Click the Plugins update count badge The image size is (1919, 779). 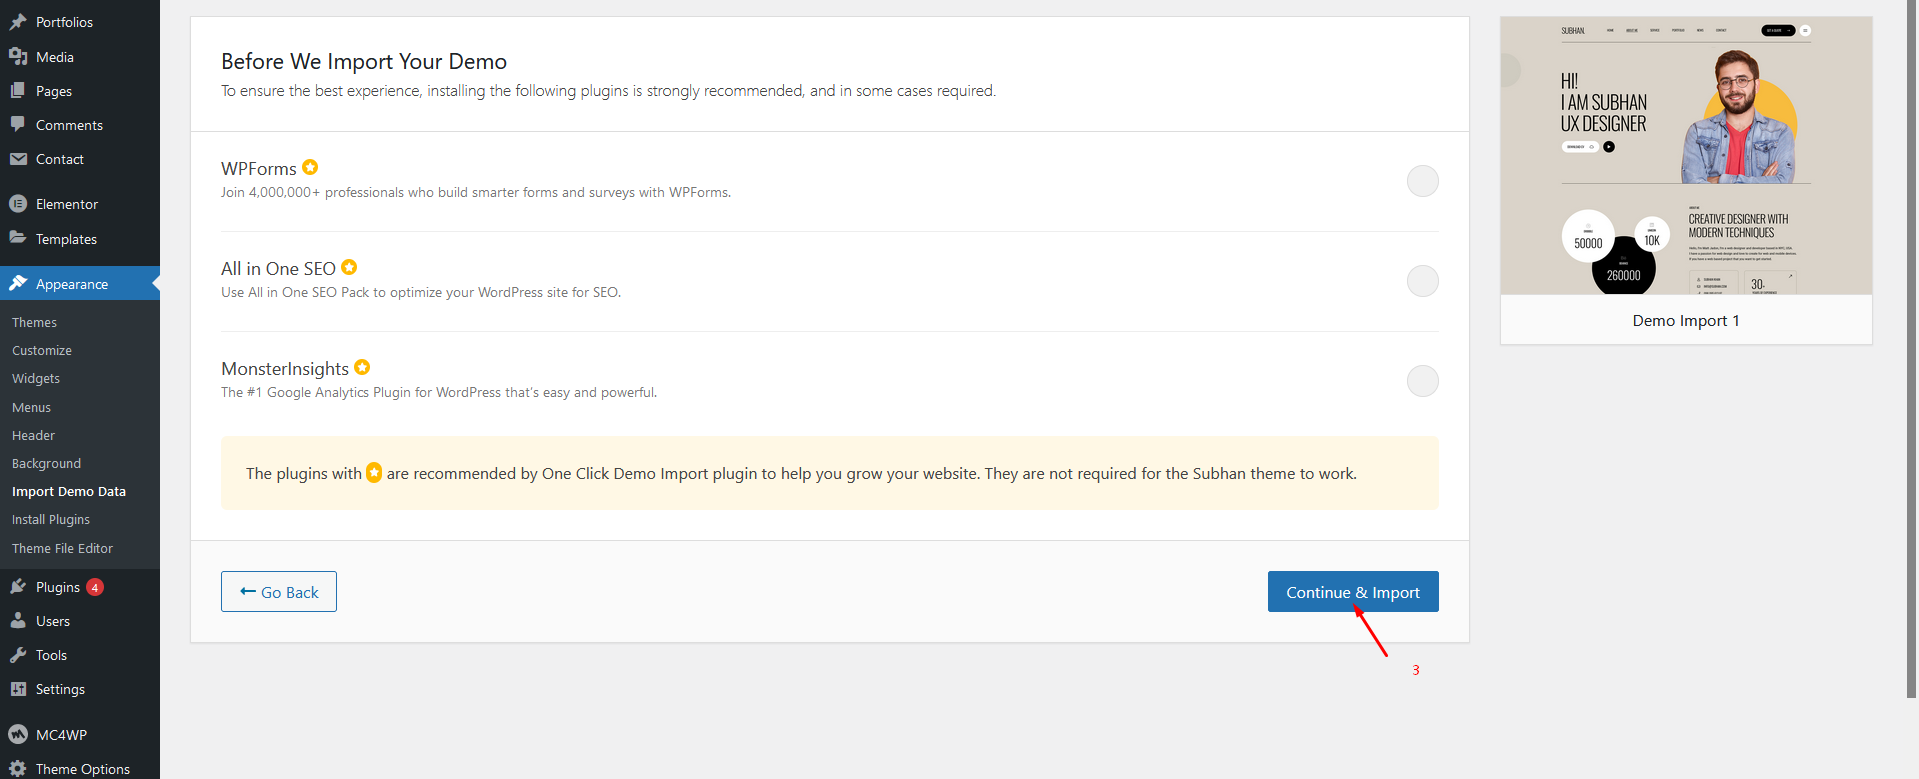(x=95, y=587)
